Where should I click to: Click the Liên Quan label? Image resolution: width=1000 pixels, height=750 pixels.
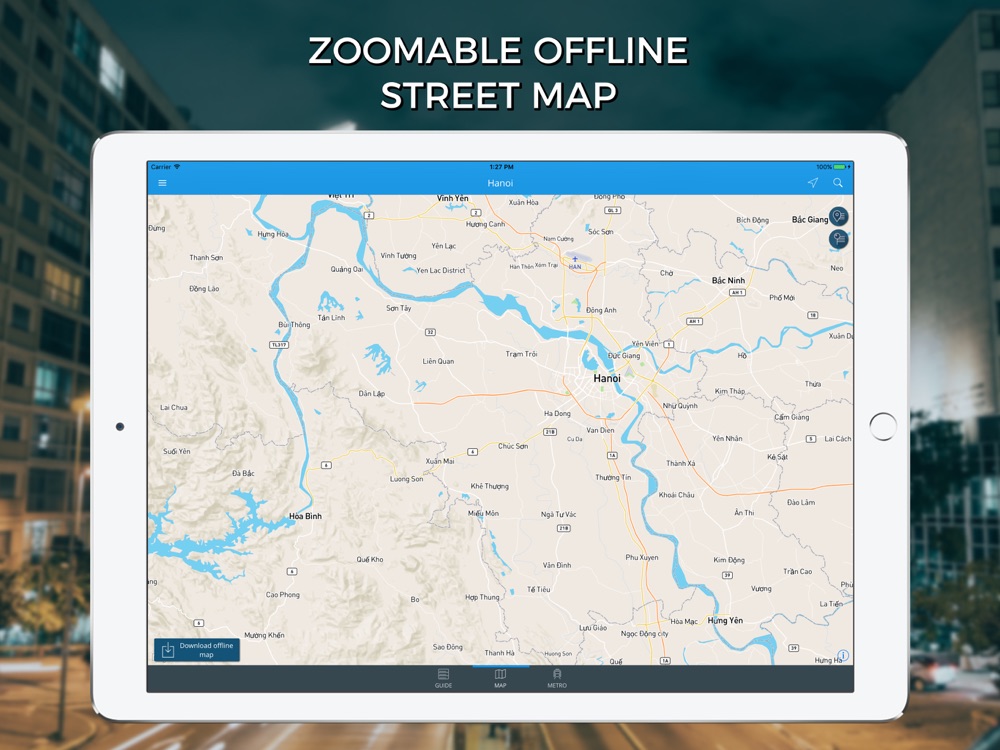pos(438,361)
